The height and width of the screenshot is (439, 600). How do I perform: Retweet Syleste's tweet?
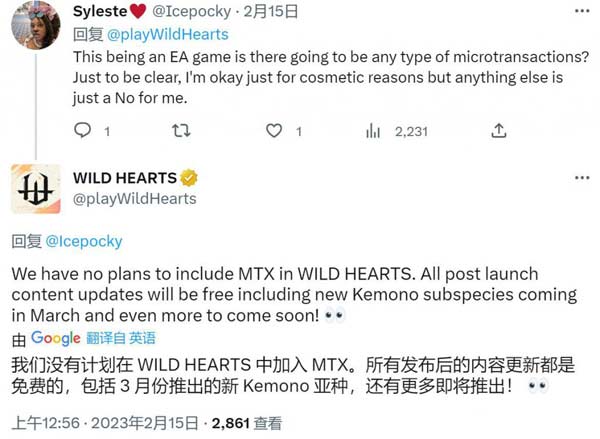click(180, 130)
